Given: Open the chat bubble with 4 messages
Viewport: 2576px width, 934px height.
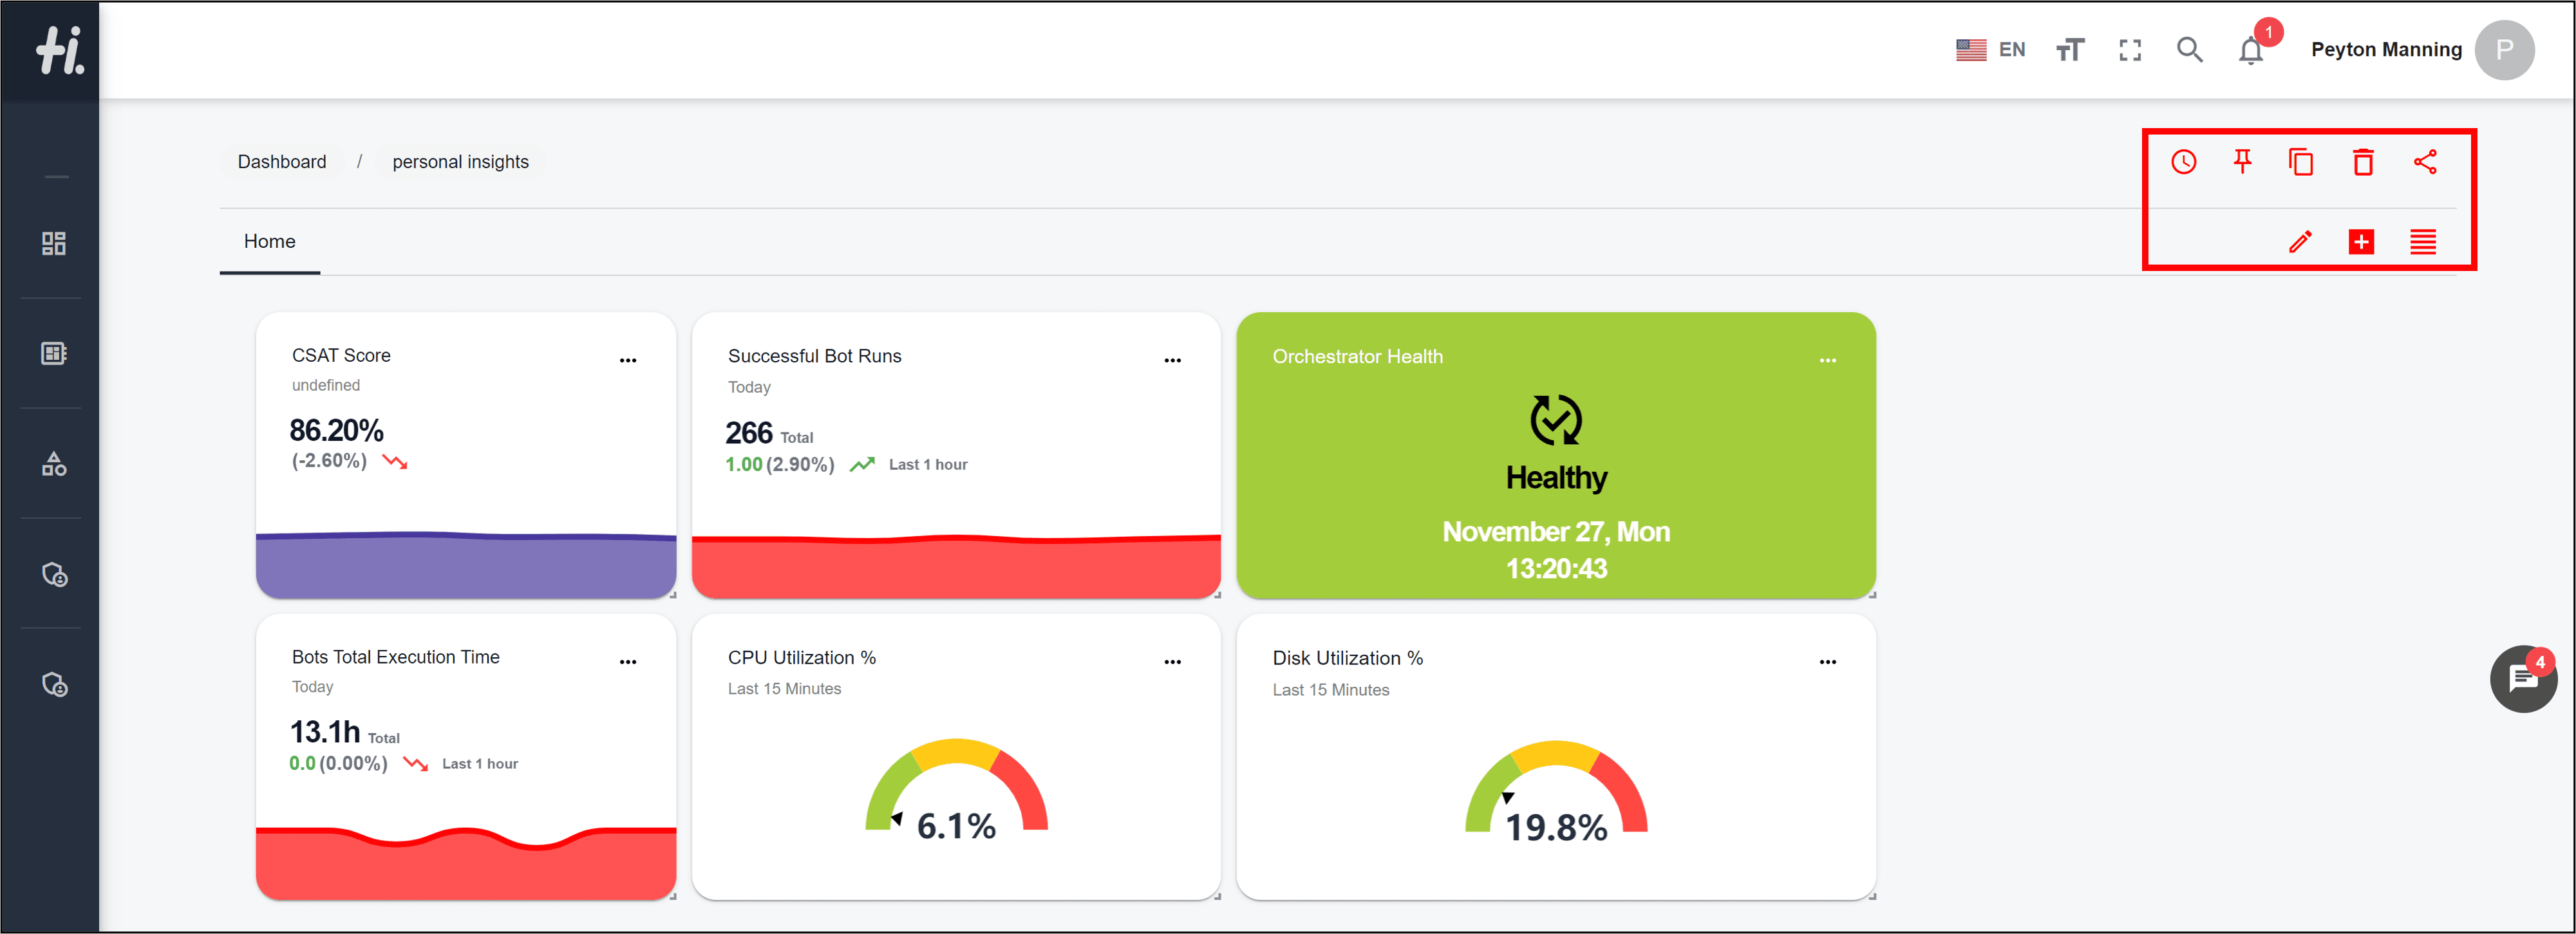Looking at the screenshot, I should (x=2523, y=679).
